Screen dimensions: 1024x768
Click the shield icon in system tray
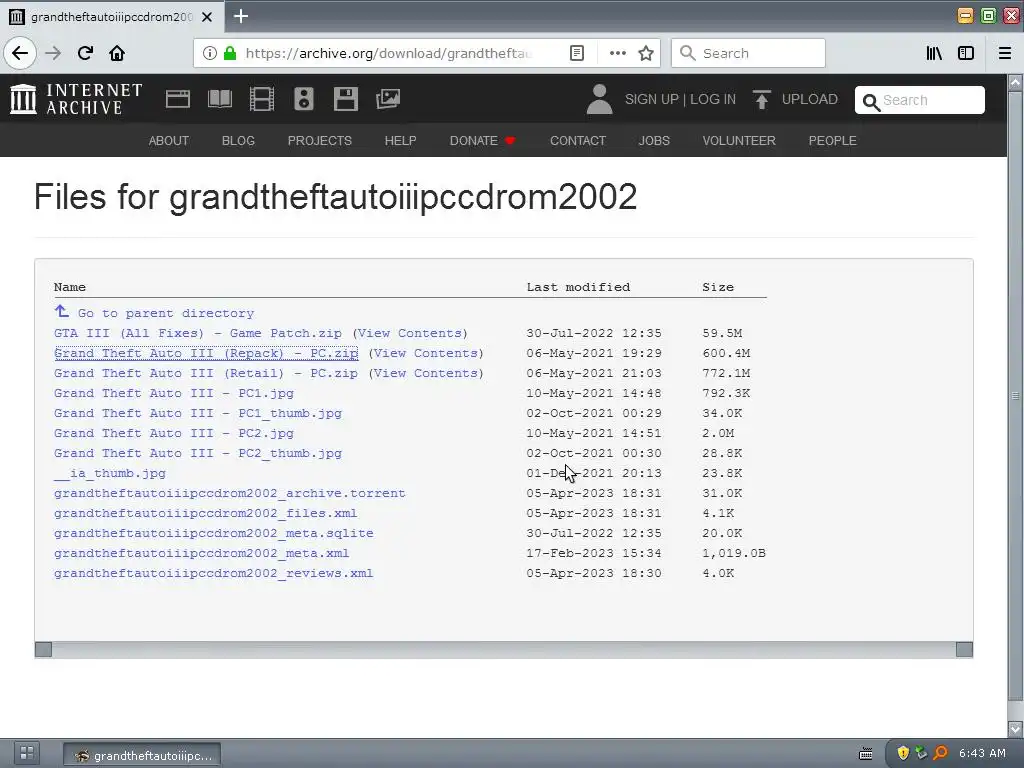click(x=903, y=753)
